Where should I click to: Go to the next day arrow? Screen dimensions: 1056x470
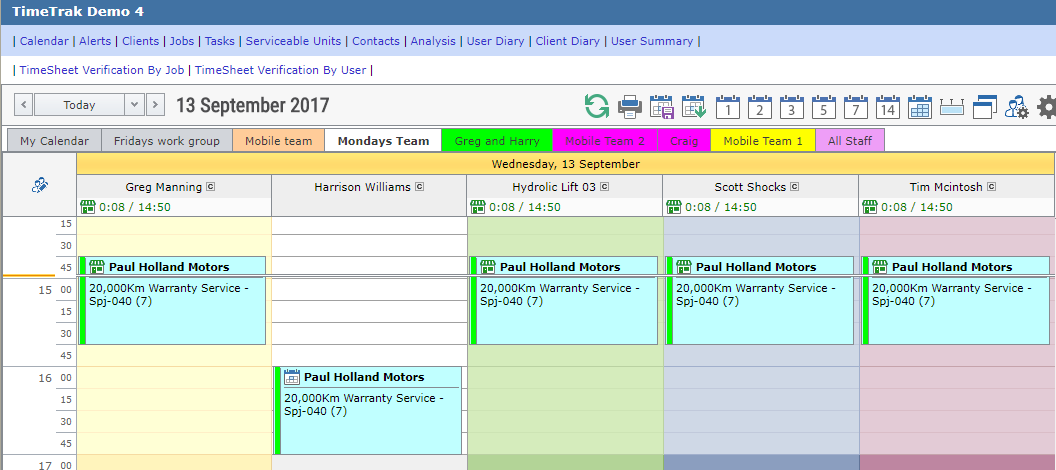156,105
